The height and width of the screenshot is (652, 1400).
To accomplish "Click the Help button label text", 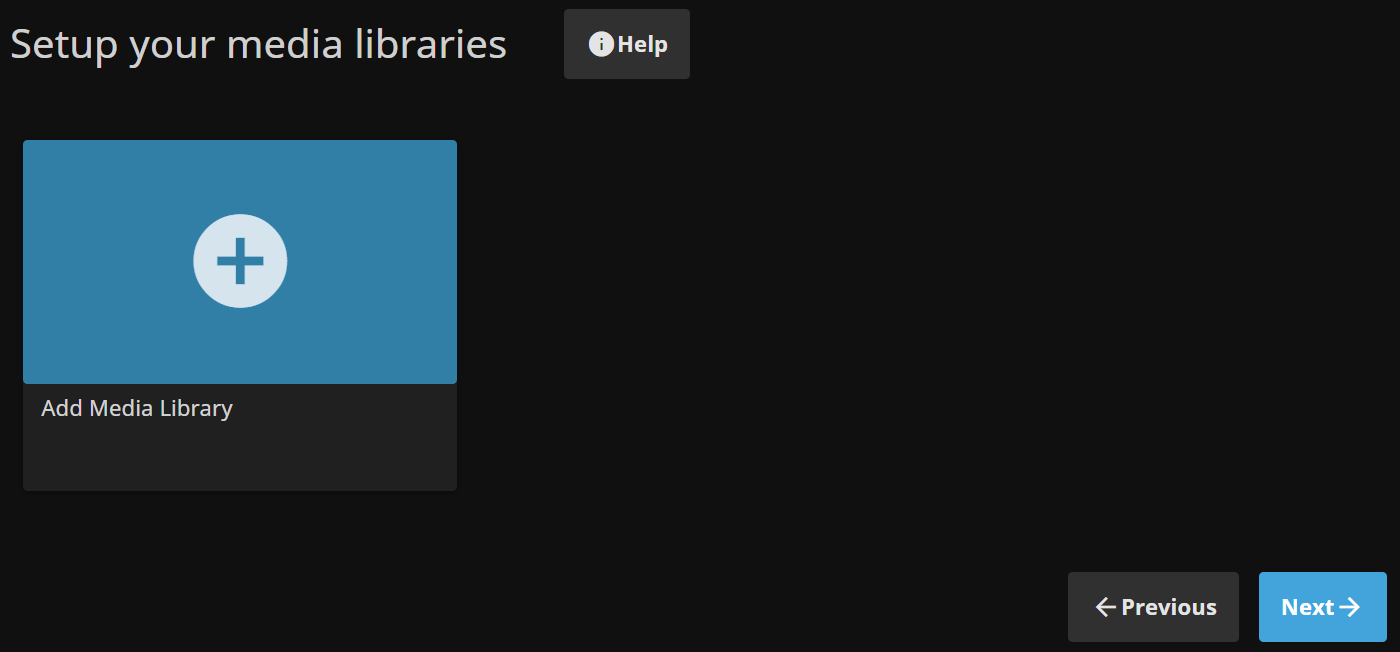I will [x=640, y=43].
